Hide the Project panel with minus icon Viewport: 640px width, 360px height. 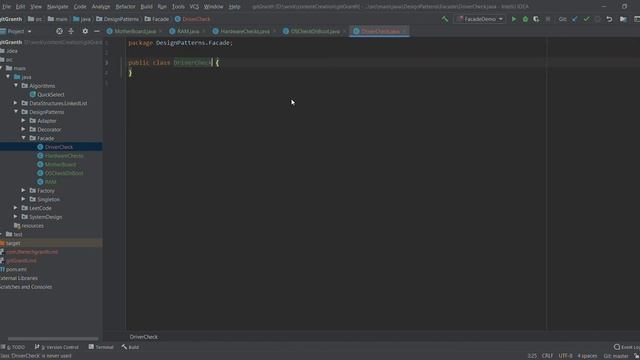click(97, 31)
